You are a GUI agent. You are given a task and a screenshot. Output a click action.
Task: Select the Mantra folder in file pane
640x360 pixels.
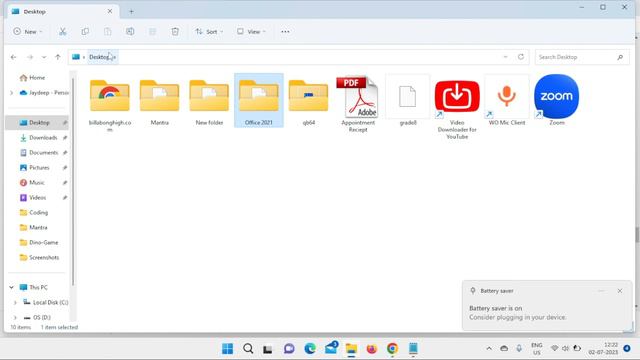(160, 100)
